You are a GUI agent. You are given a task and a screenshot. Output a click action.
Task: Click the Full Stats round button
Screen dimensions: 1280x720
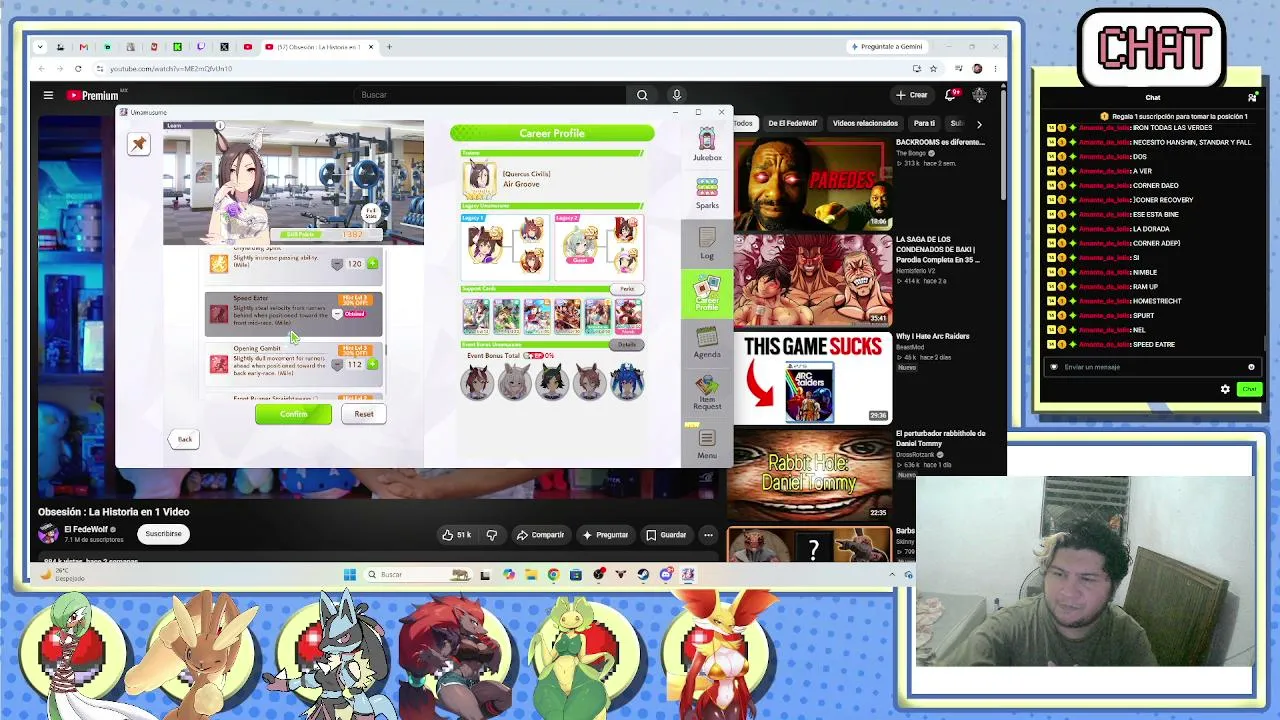click(x=371, y=214)
